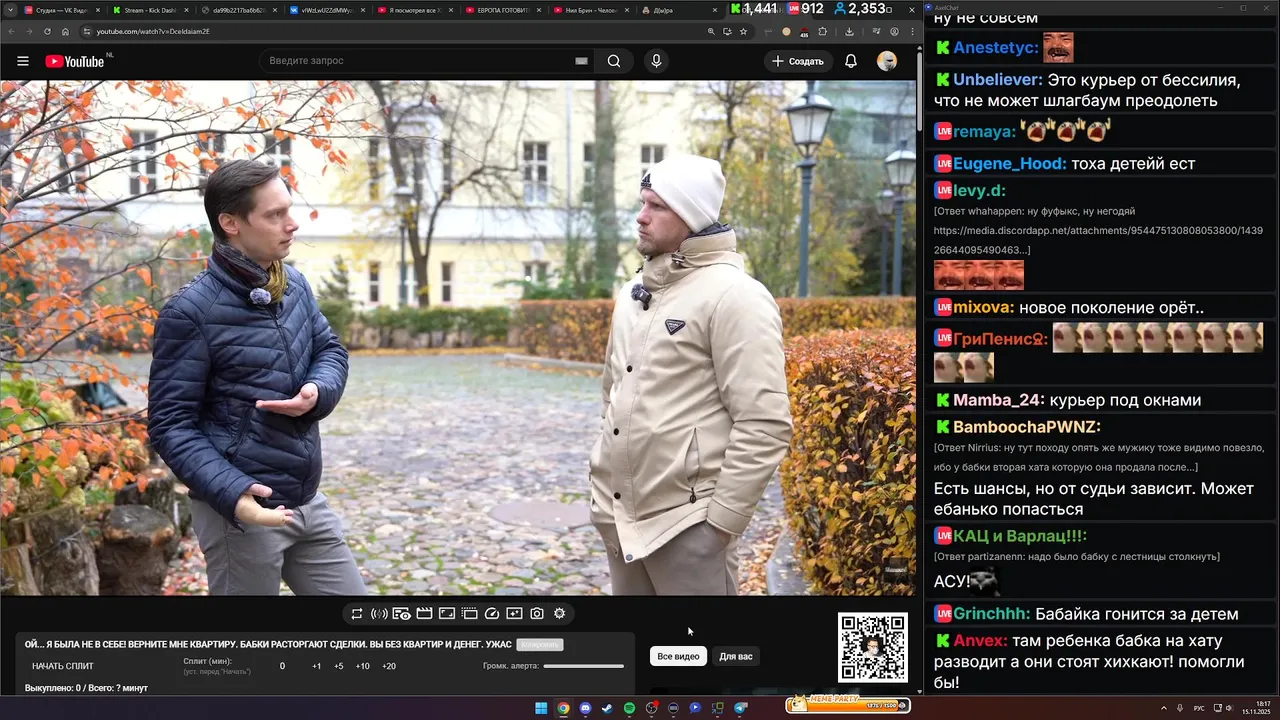Toggle the loop icon in video toolbar
This screenshot has height=720, width=1280.
pyautogui.click(x=357, y=614)
